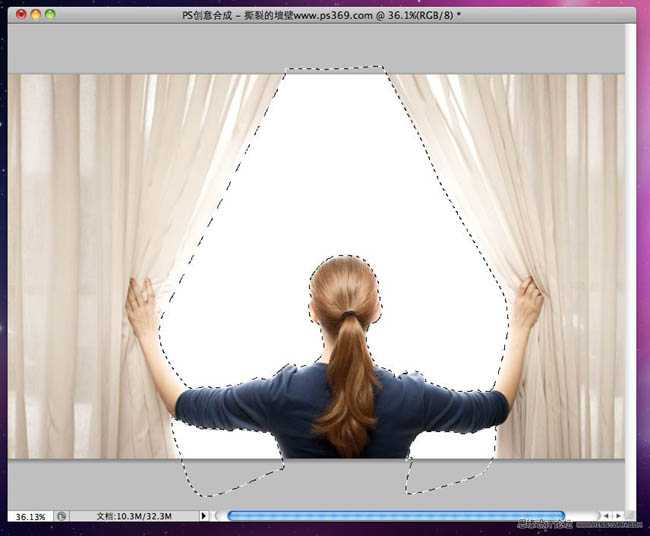The height and width of the screenshot is (536, 650).
Task: Open the status bar options arrow menu
Action: tap(204, 516)
